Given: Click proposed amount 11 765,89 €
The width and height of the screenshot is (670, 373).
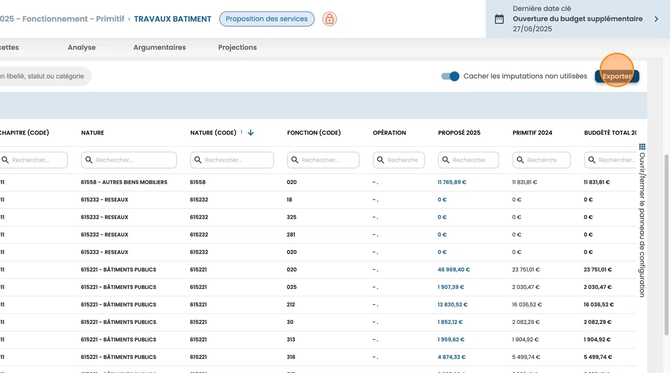Looking at the screenshot, I should click(452, 182).
